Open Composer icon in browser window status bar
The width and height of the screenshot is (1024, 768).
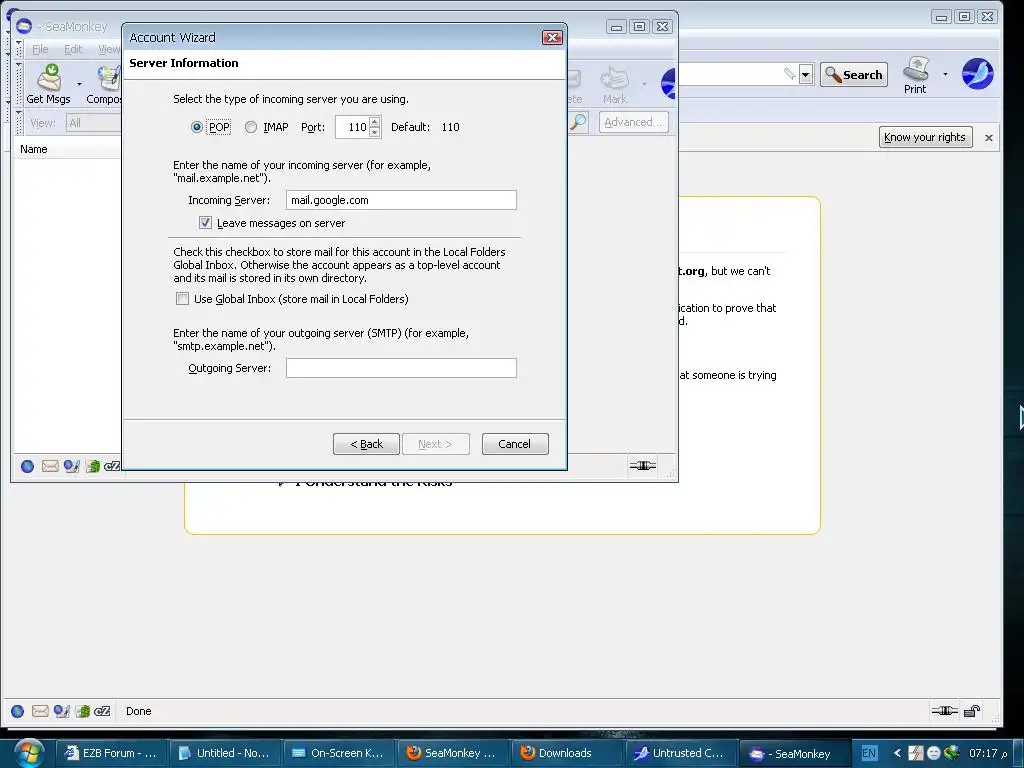pos(61,711)
